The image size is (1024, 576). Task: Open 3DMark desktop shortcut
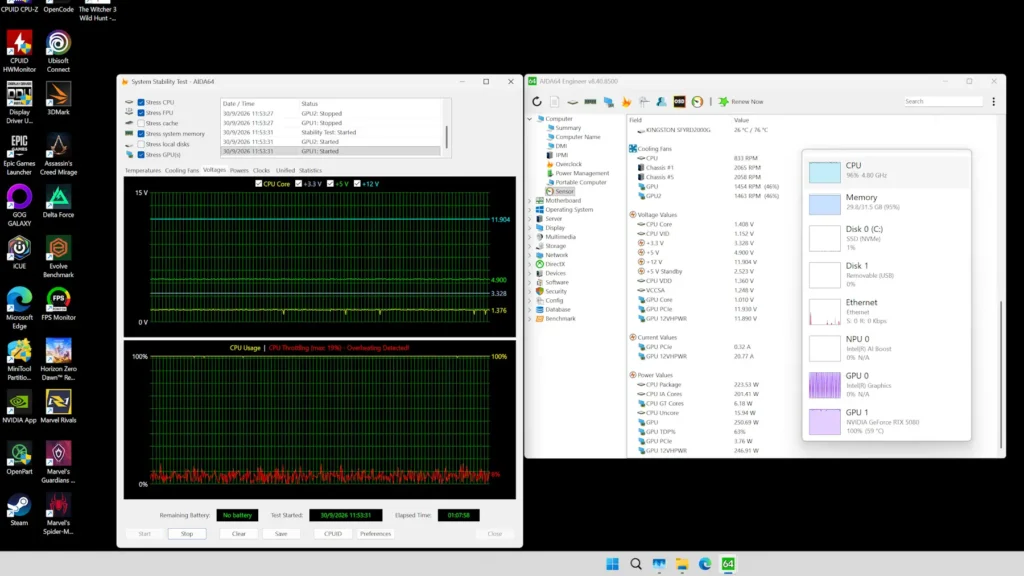click(58, 99)
